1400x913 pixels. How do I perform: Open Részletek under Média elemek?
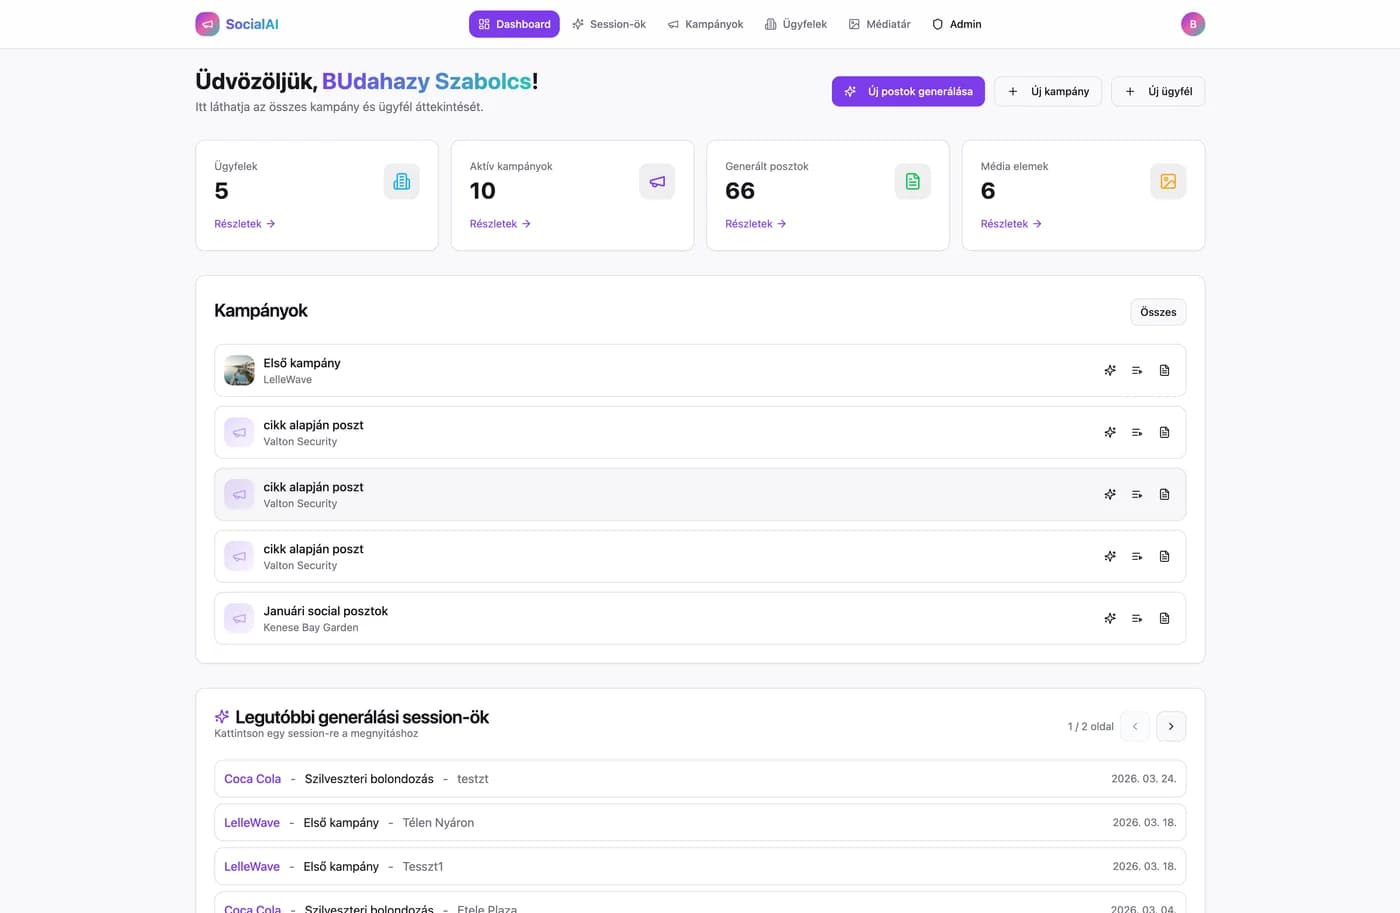pos(1011,224)
